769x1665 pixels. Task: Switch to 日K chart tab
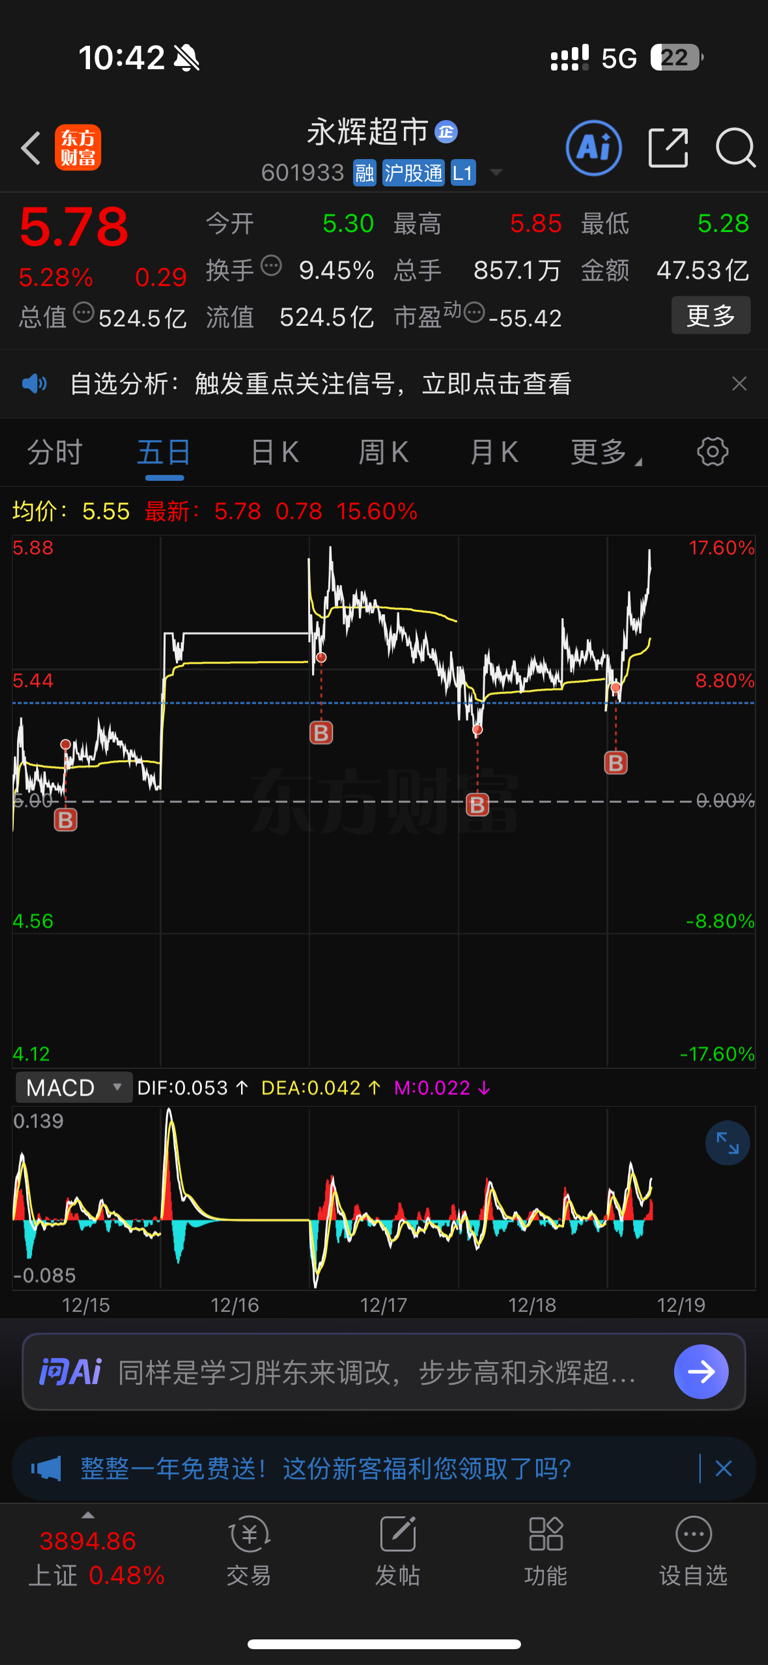tap(274, 452)
